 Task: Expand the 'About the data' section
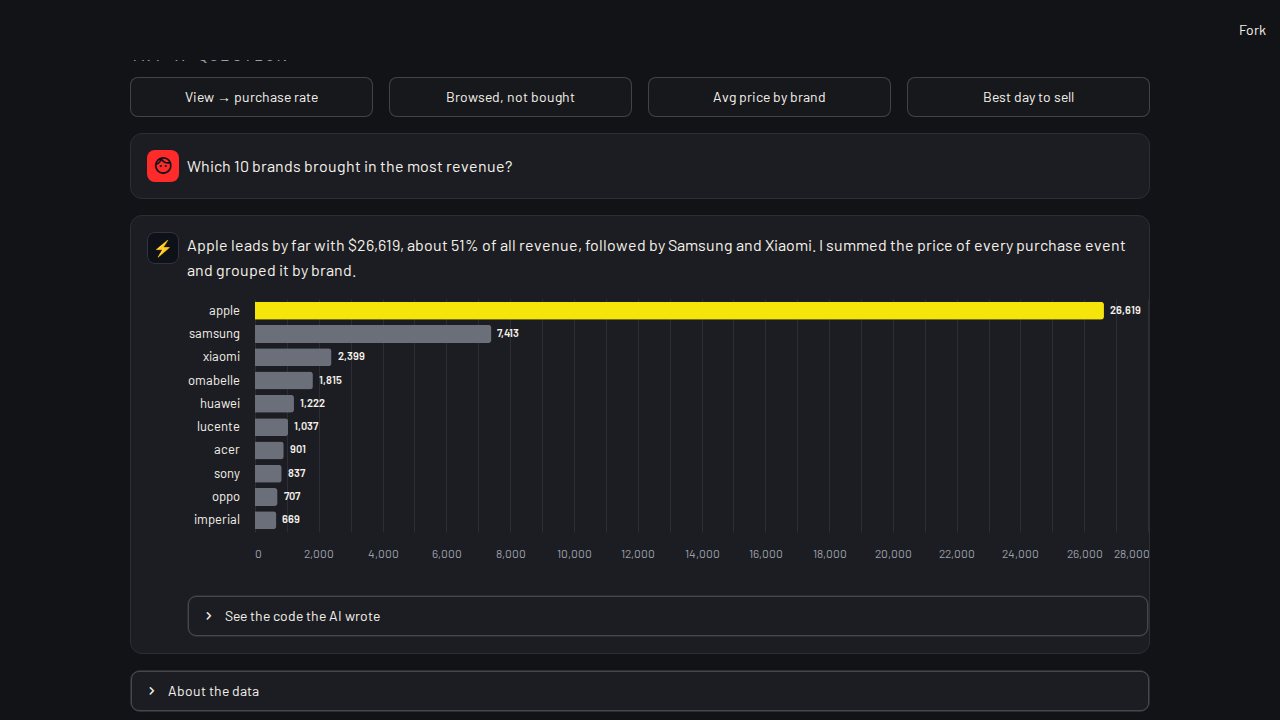tap(640, 691)
